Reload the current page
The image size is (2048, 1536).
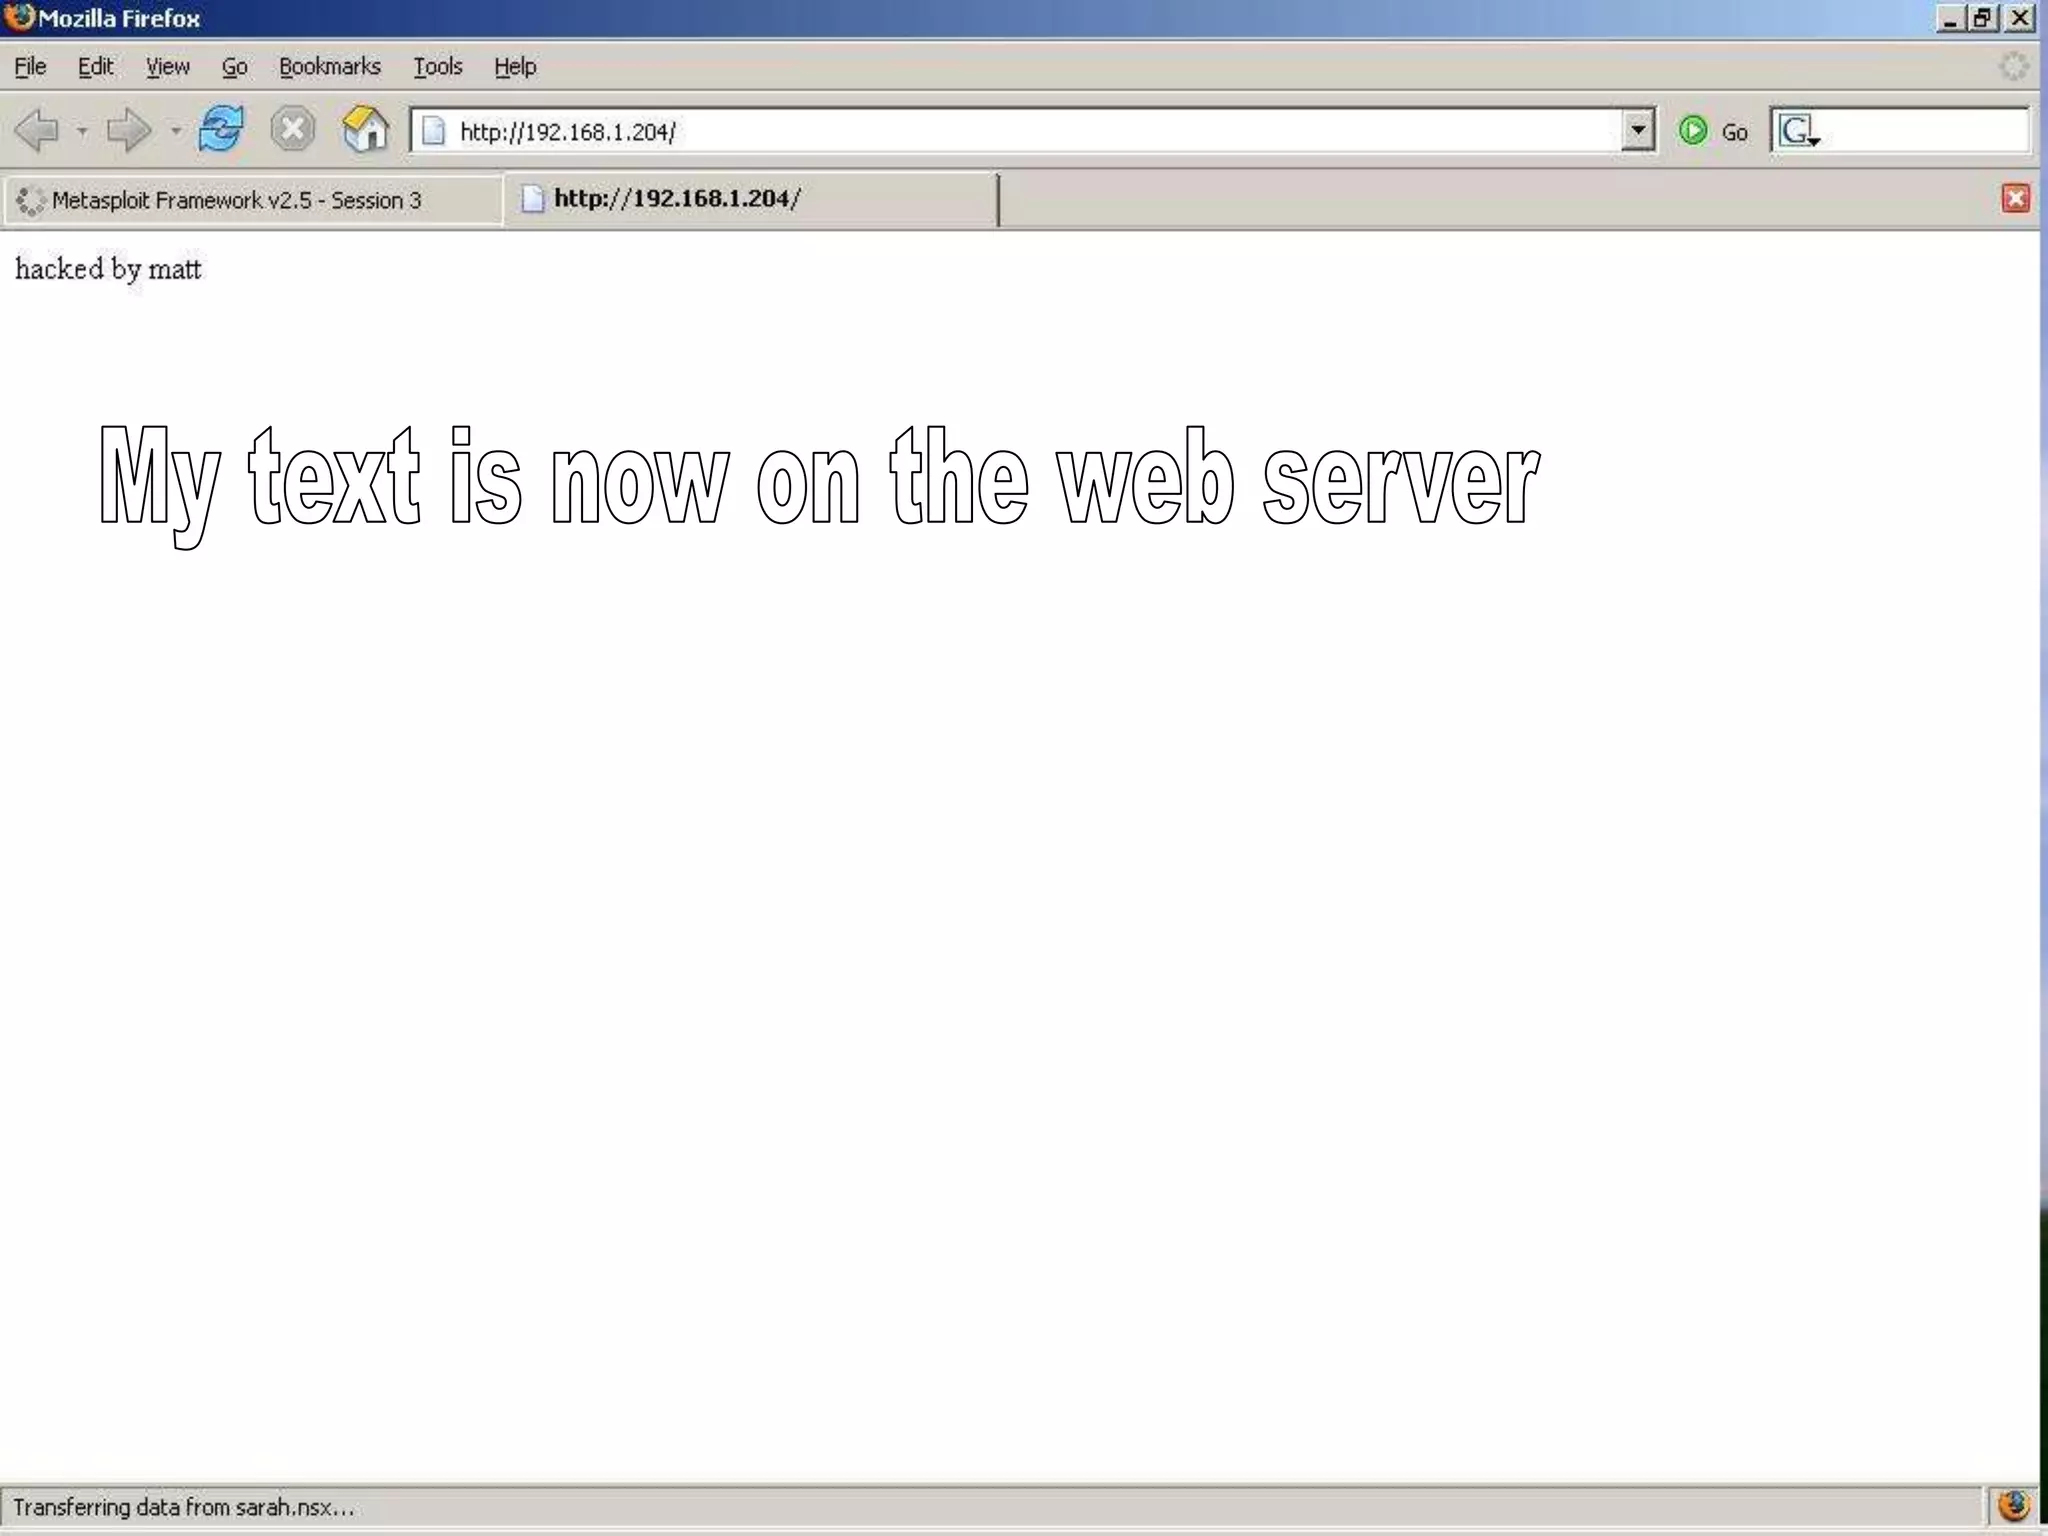221,130
